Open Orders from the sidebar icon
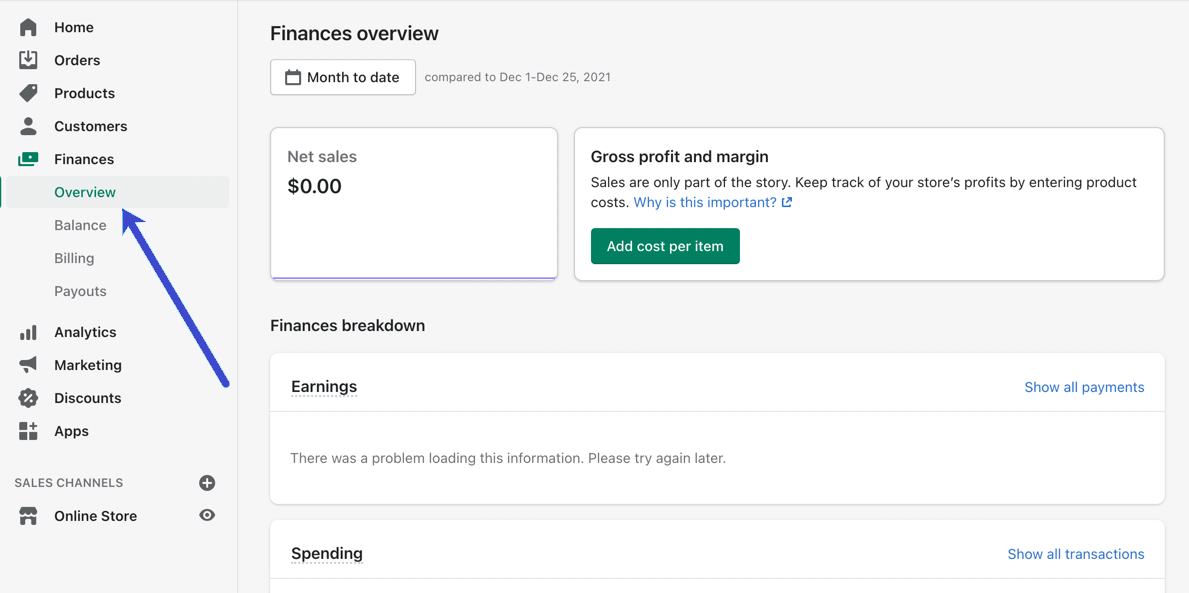The width and height of the screenshot is (1189, 593). pyautogui.click(x=28, y=60)
